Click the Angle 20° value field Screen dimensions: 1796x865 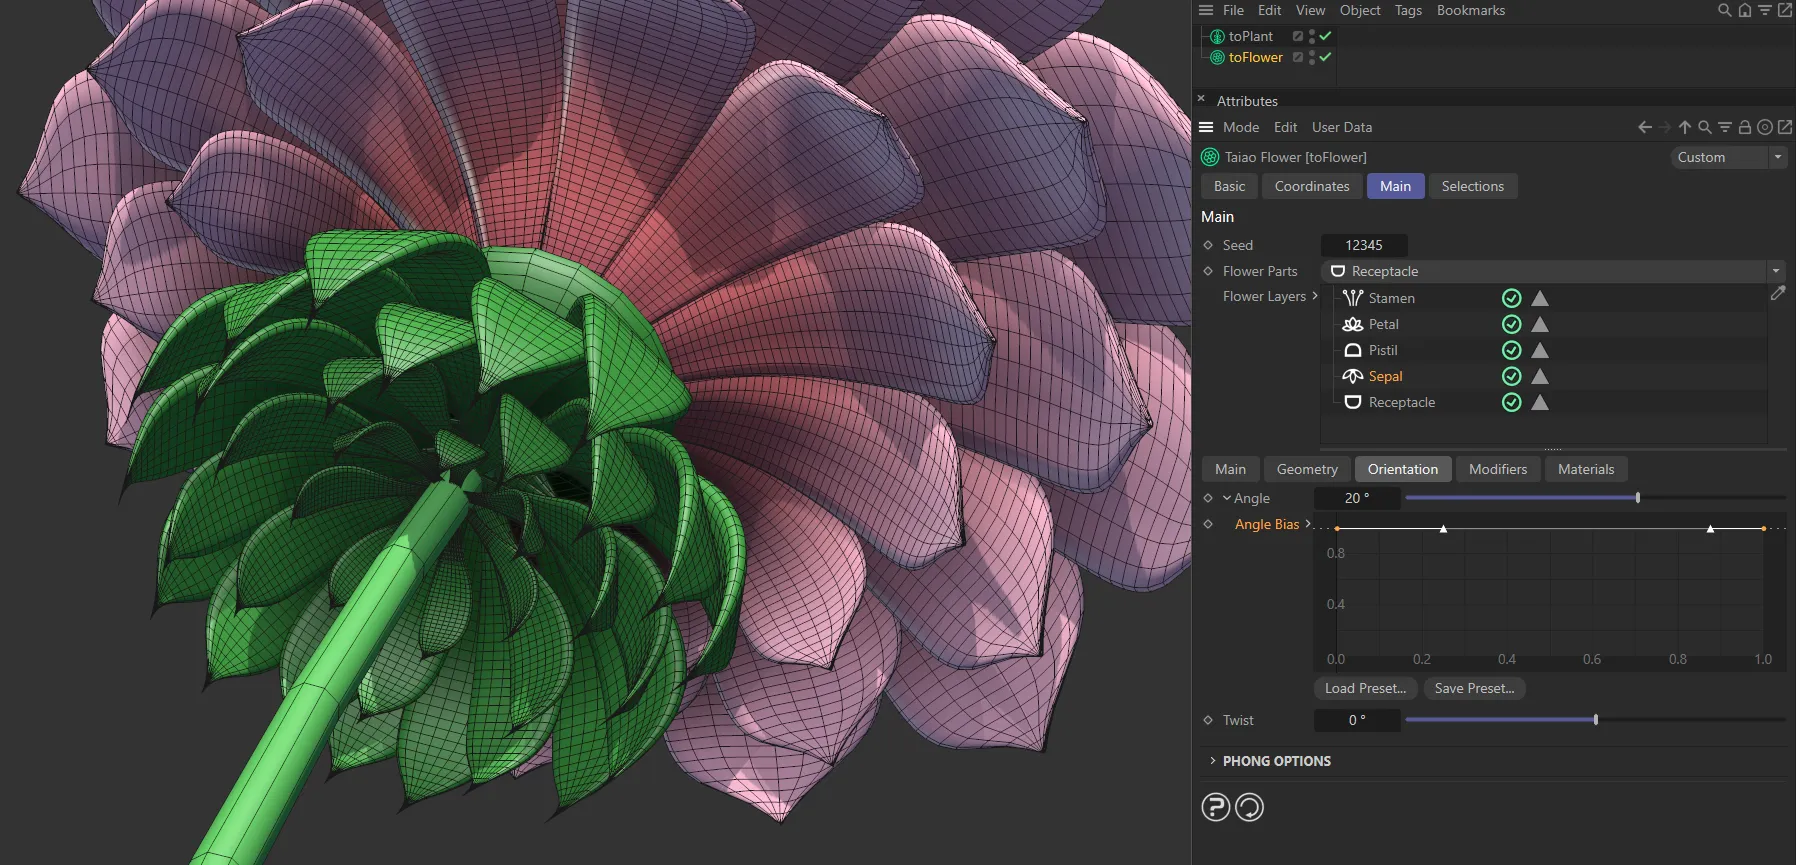click(1357, 498)
